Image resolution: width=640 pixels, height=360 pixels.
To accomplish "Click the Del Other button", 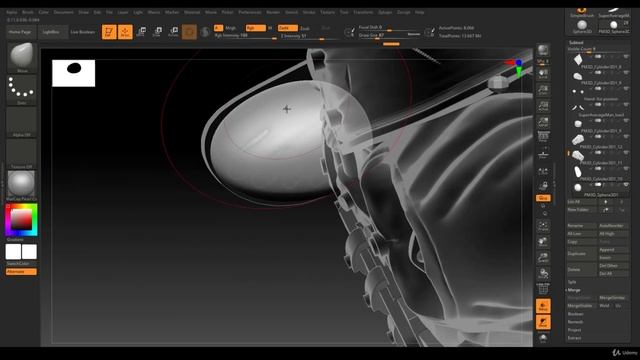I will 613,266.
